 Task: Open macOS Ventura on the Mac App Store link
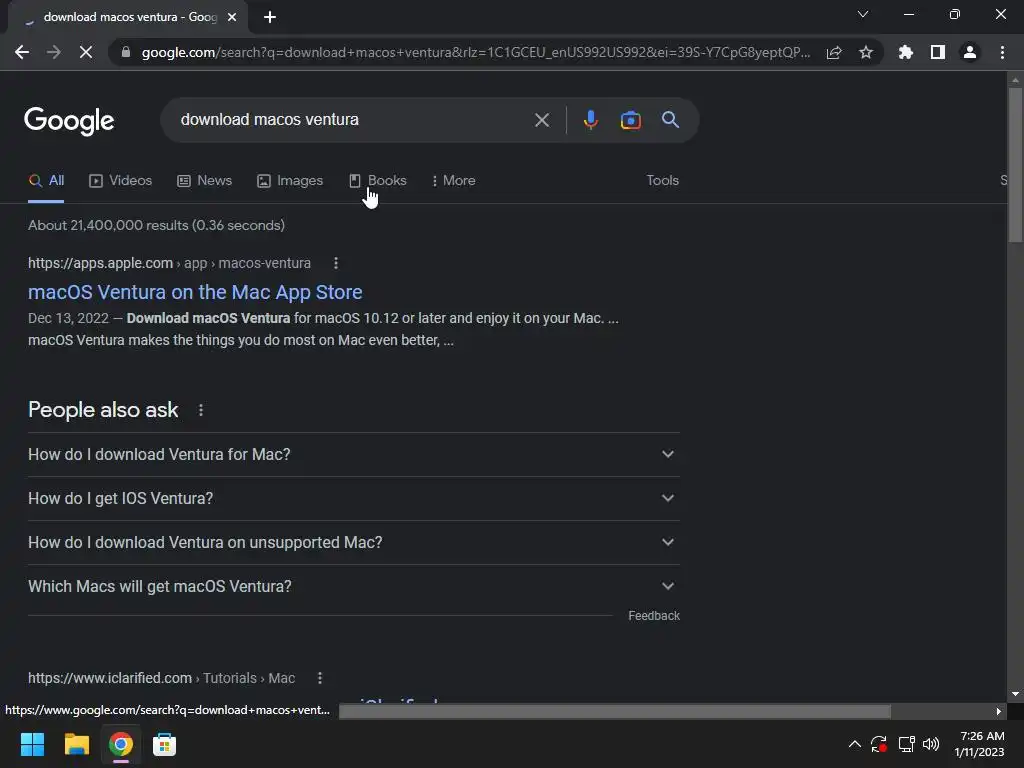[x=195, y=292]
